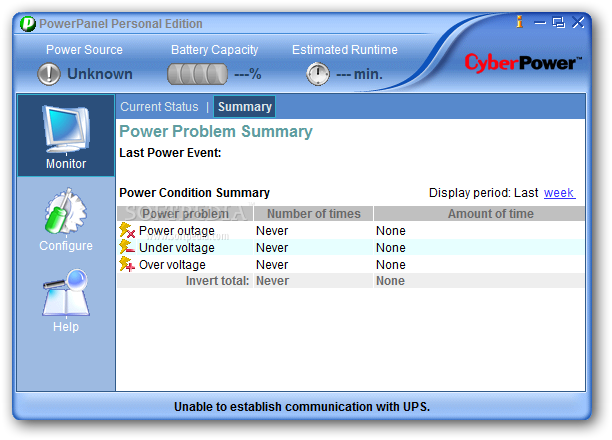Click the Number of times column header
Image resolution: width=612 pixels, height=440 pixels.
[x=313, y=214]
